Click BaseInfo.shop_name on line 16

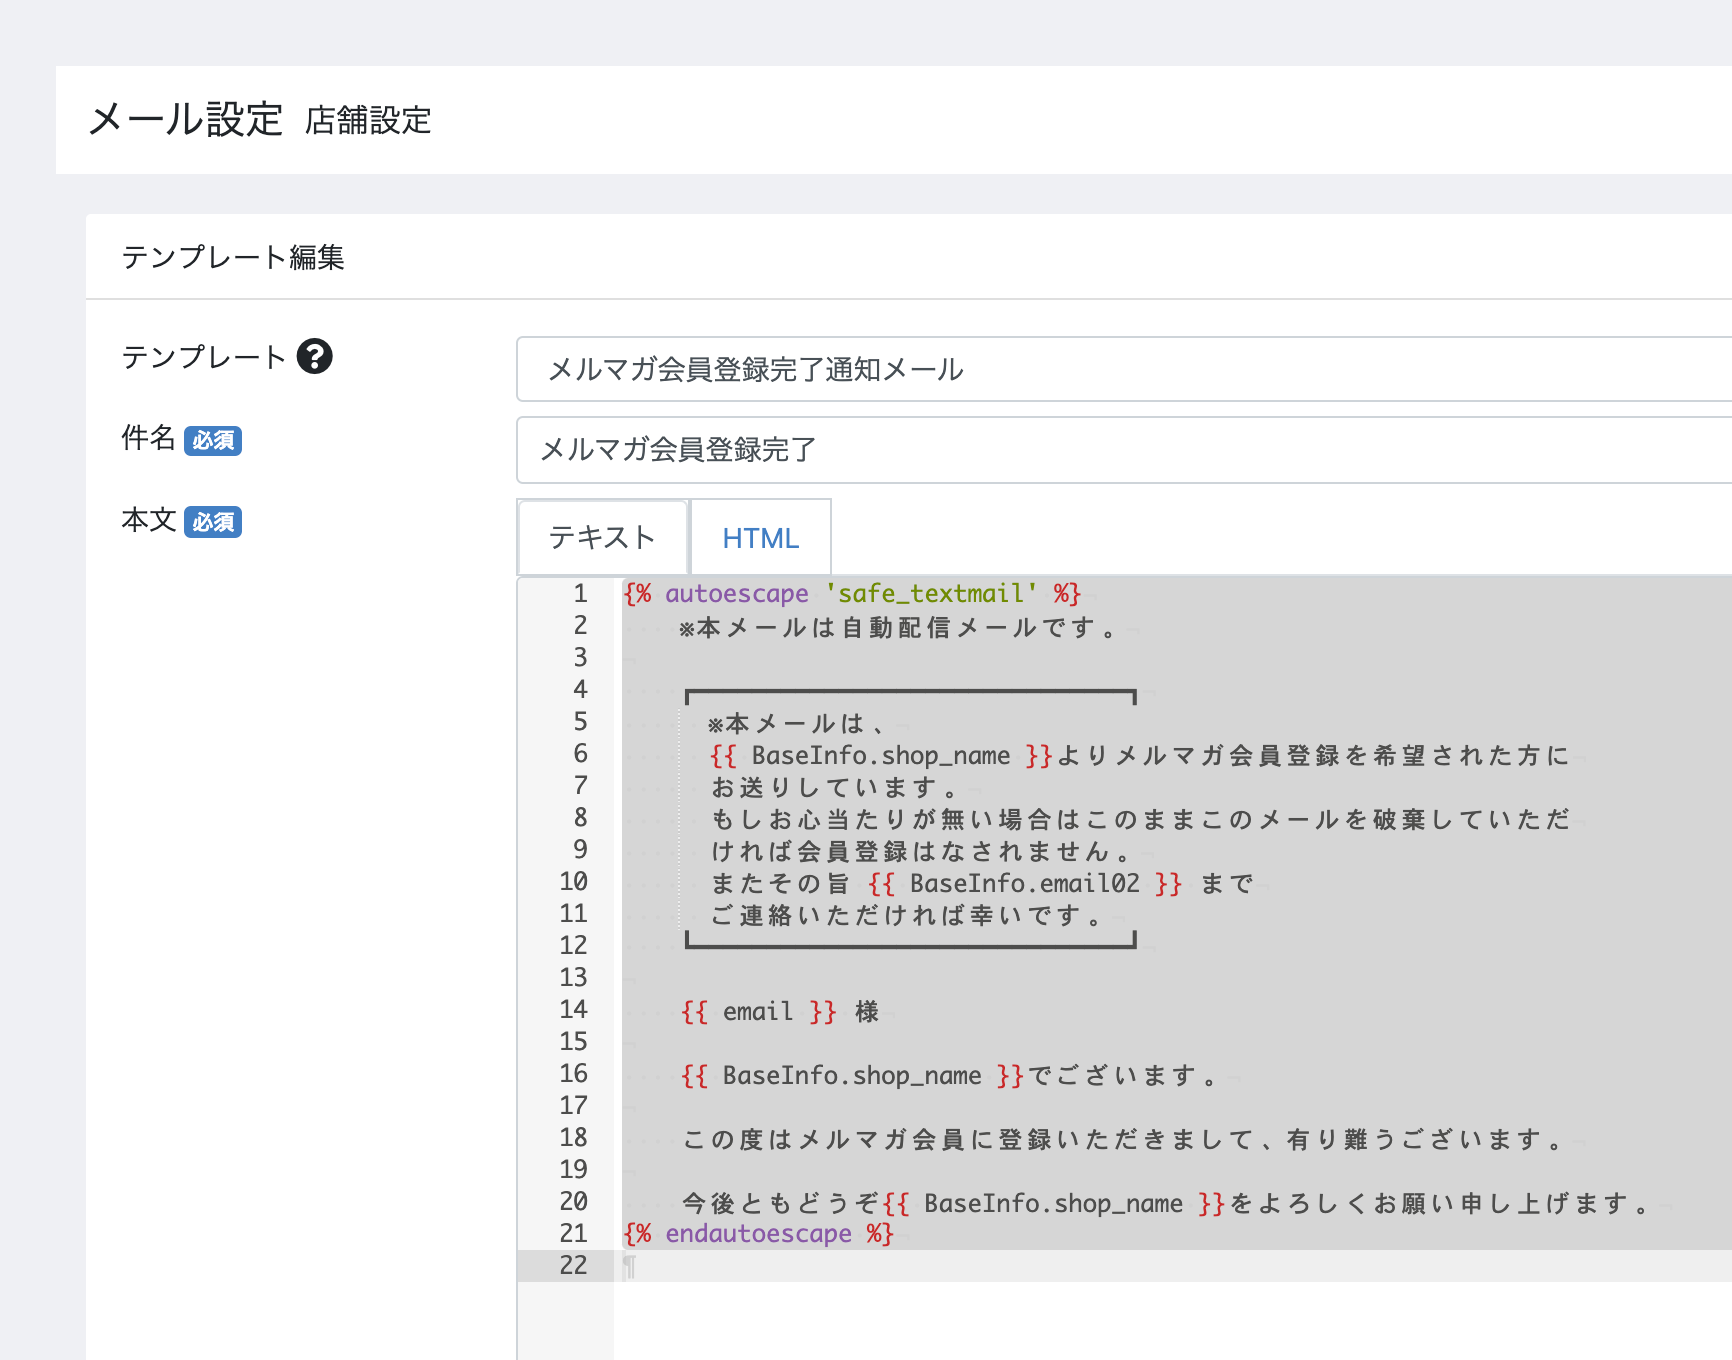click(852, 1076)
